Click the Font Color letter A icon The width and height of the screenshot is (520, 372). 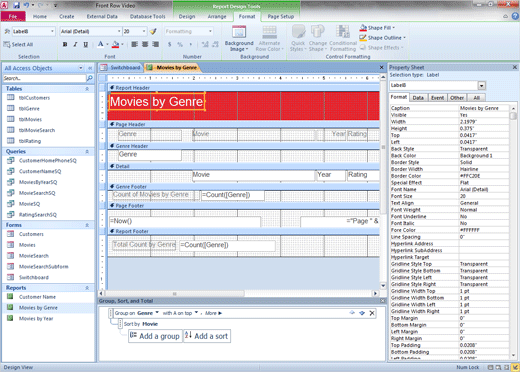(100, 44)
